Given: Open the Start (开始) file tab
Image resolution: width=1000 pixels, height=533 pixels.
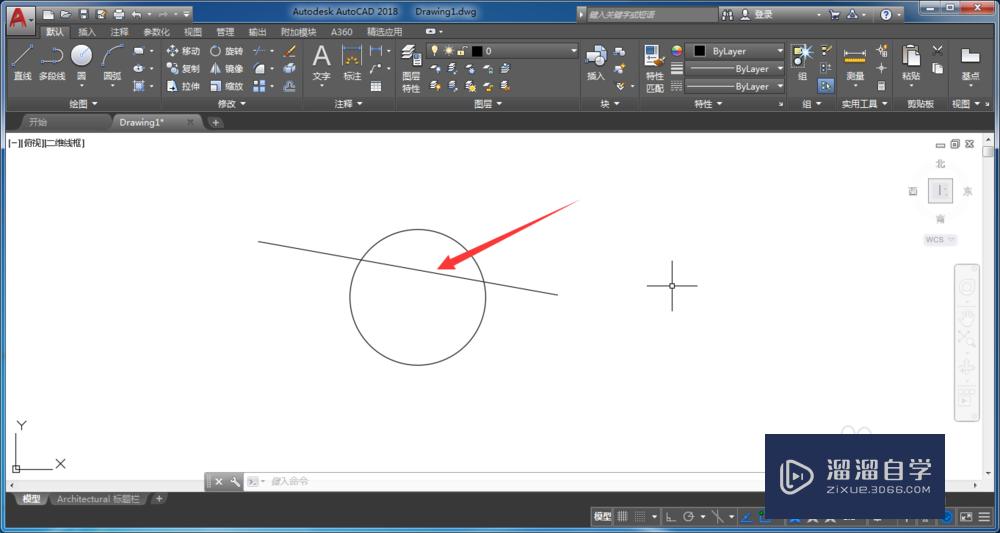Looking at the screenshot, I should (x=38, y=122).
